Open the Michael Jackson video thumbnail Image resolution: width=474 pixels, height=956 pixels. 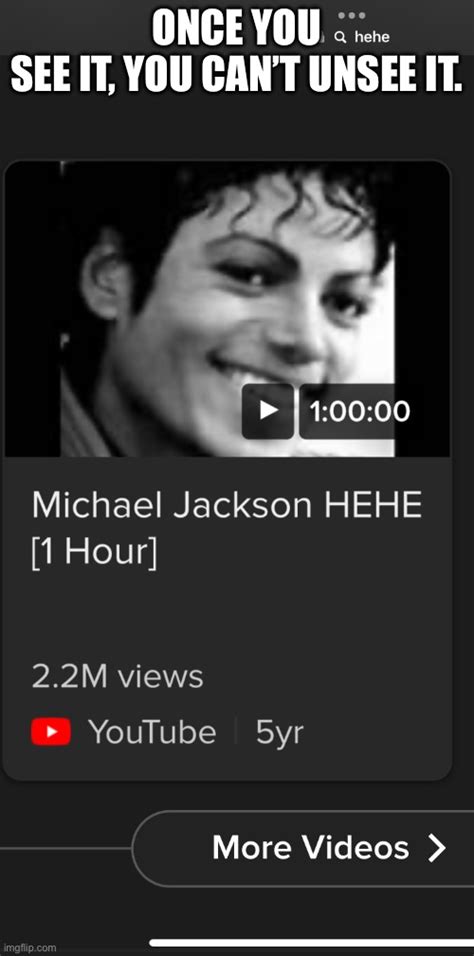[x=227, y=309]
